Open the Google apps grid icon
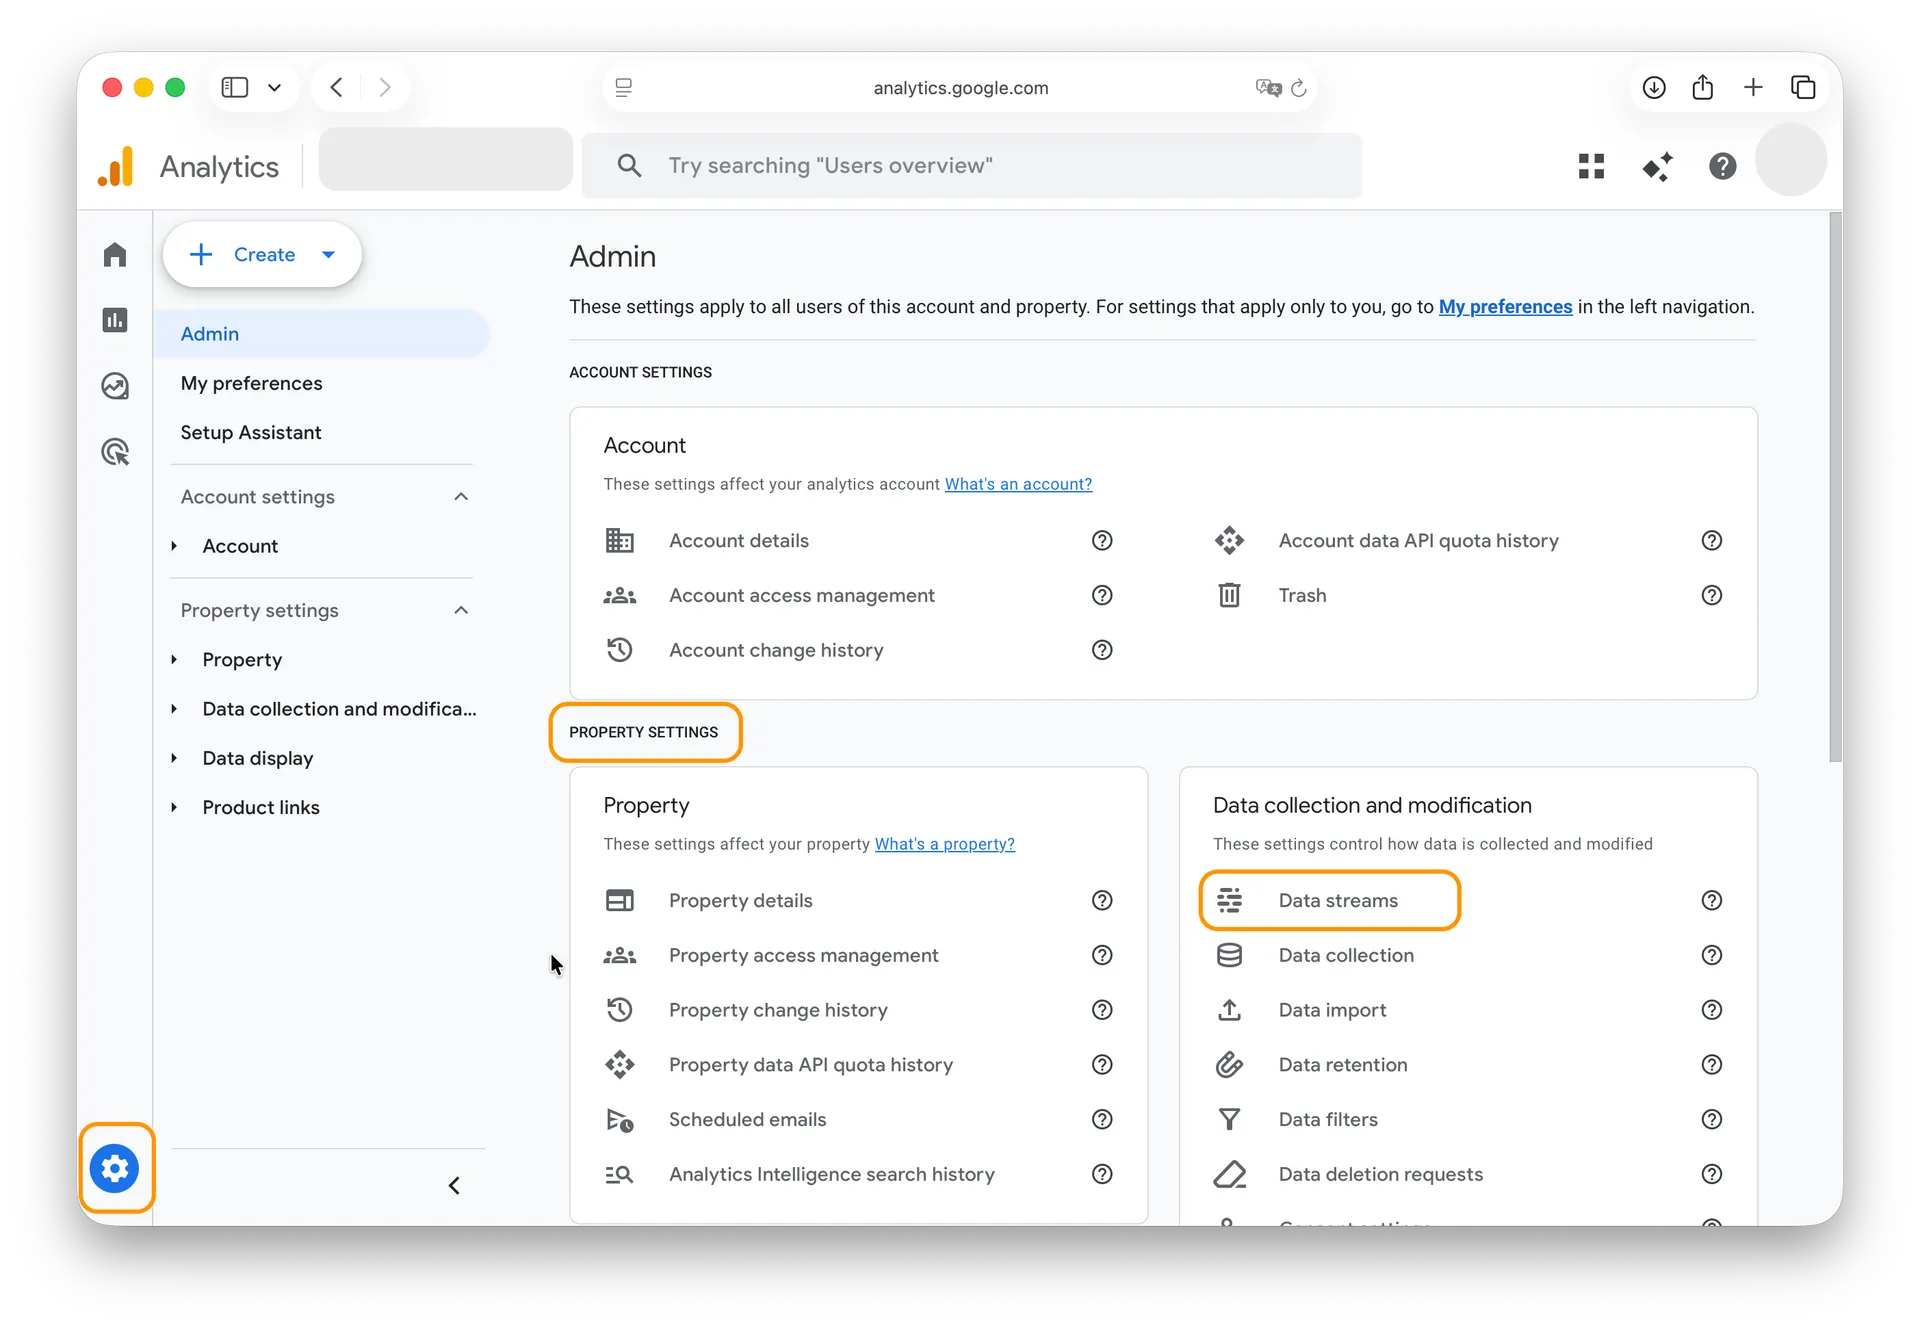Viewport: 1920px width, 1327px height. coord(1591,166)
